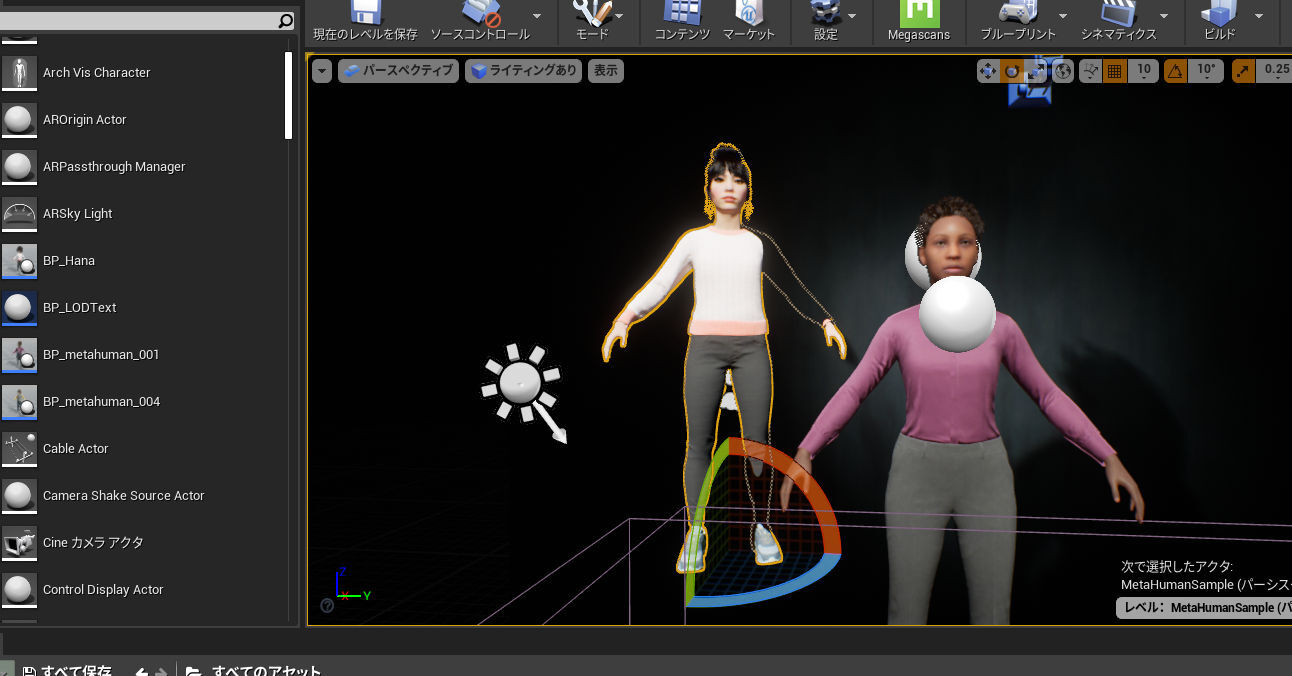This screenshot has width=1292, height=676.
Task: Click the Cinematics clapperboard icon
Action: pyautogui.click(x=1118, y=12)
